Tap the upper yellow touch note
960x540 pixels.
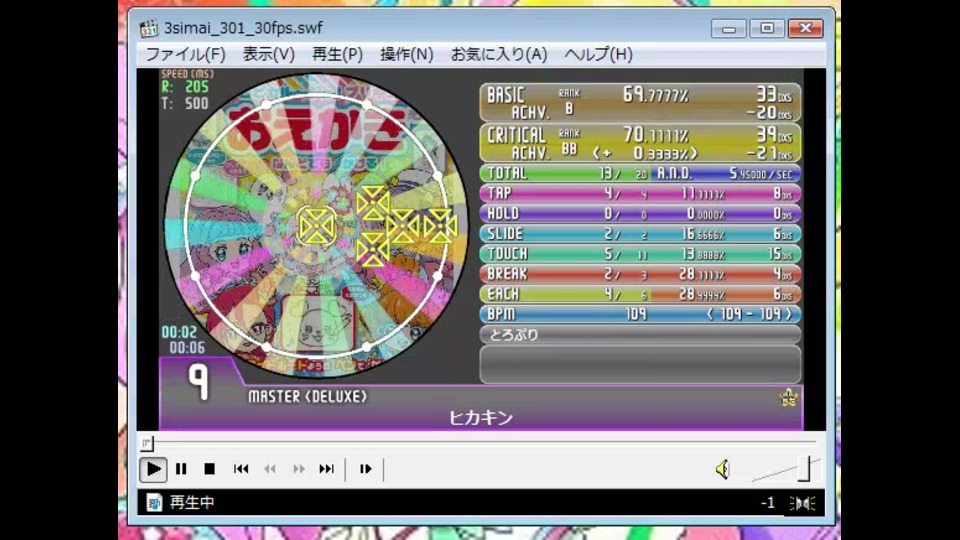(x=373, y=203)
